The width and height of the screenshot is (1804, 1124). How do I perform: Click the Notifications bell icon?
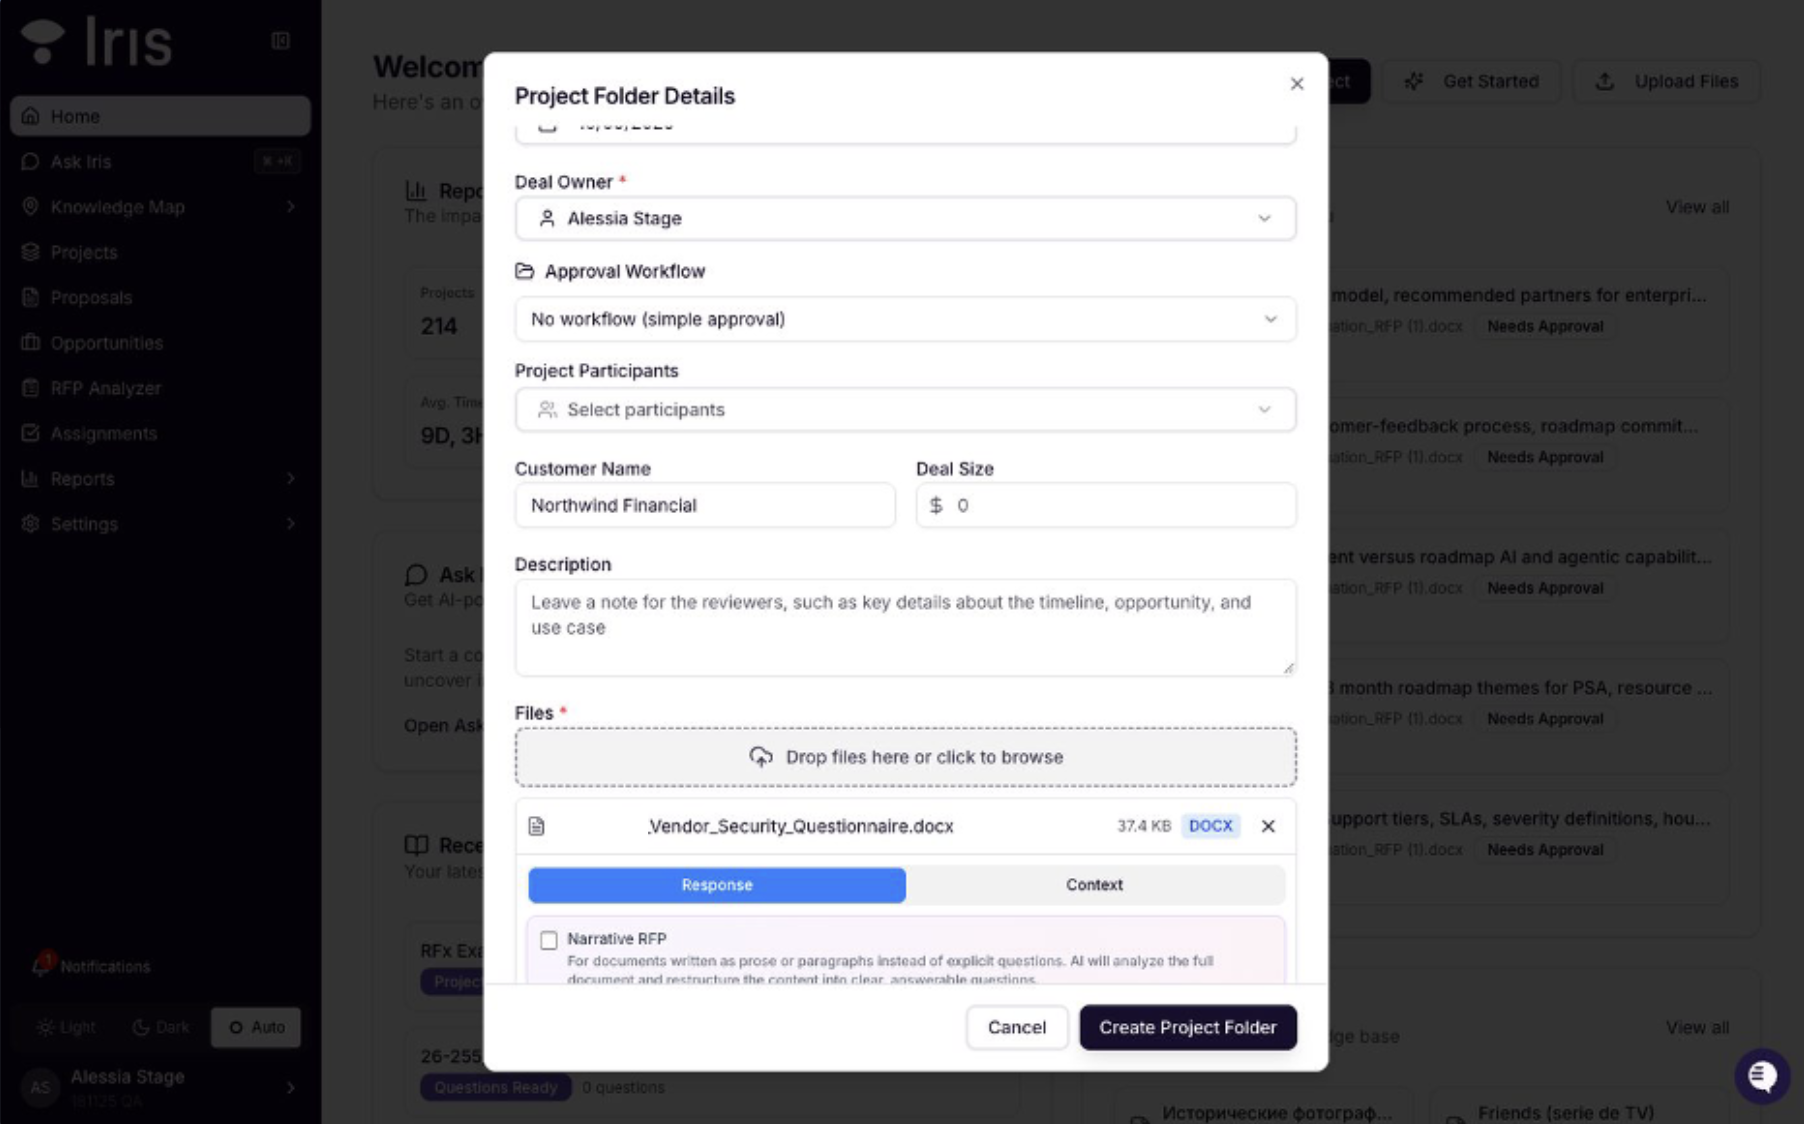pyautogui.click(x=41, y=965)
